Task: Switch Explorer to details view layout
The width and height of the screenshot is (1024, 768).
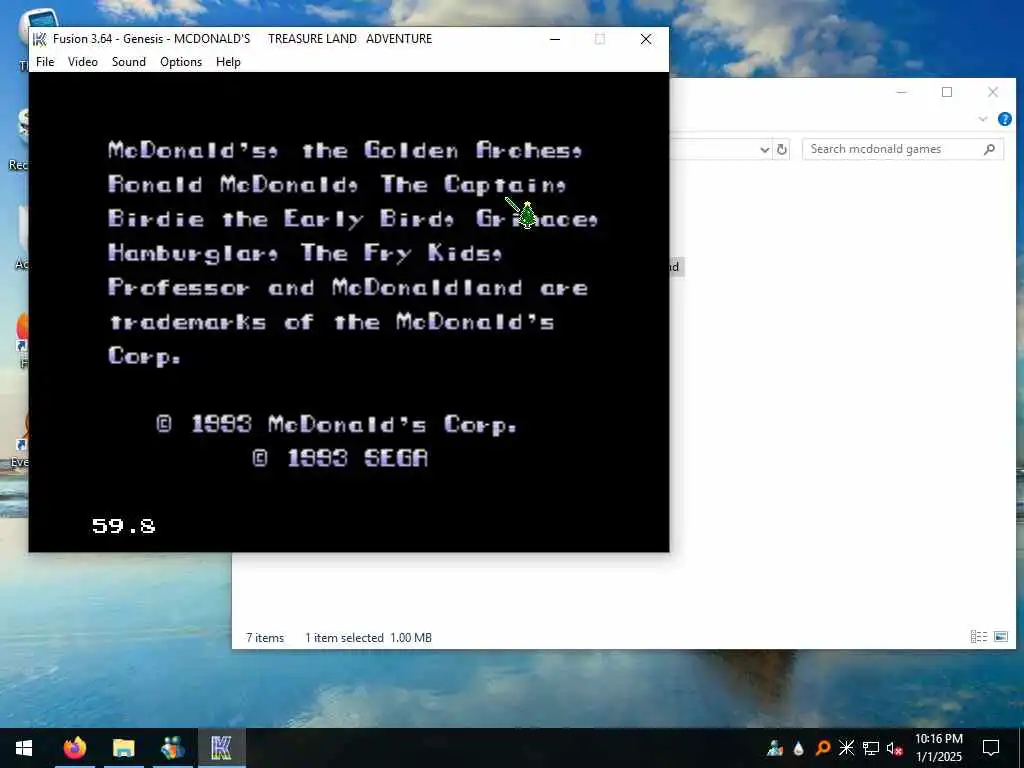Action: pyautogui.click(x=978, y=637)
